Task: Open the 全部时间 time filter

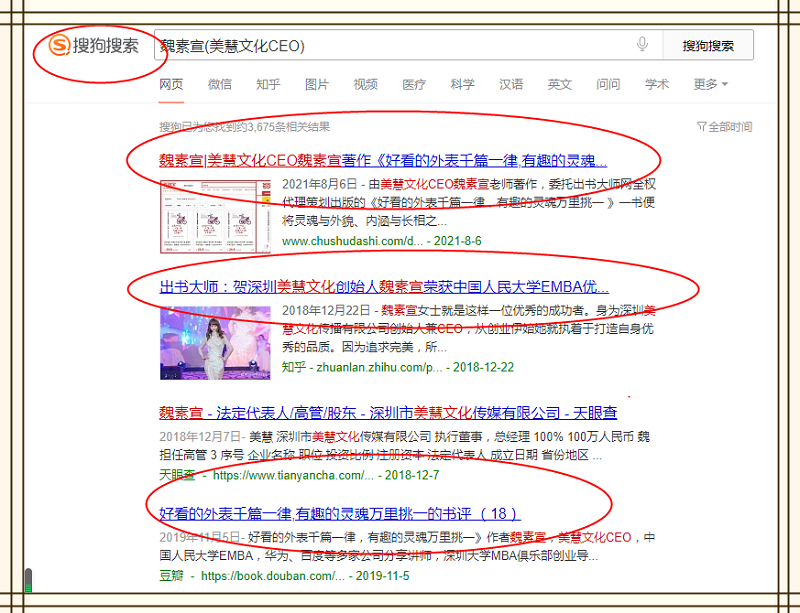Action: click(724, 127)
